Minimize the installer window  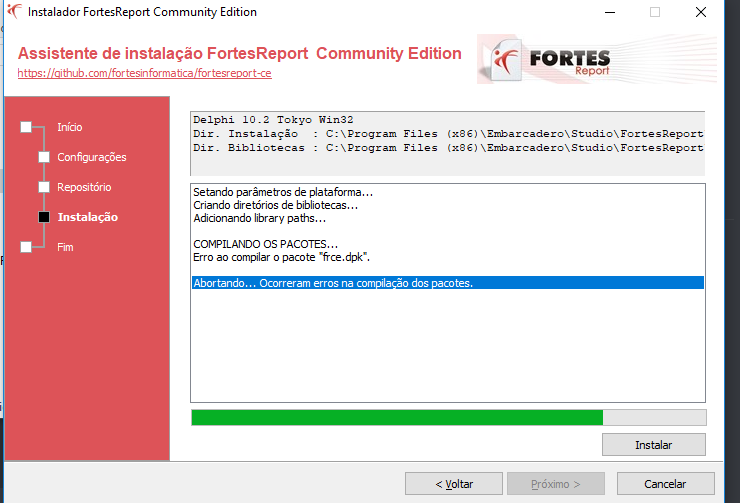(610, 12)
